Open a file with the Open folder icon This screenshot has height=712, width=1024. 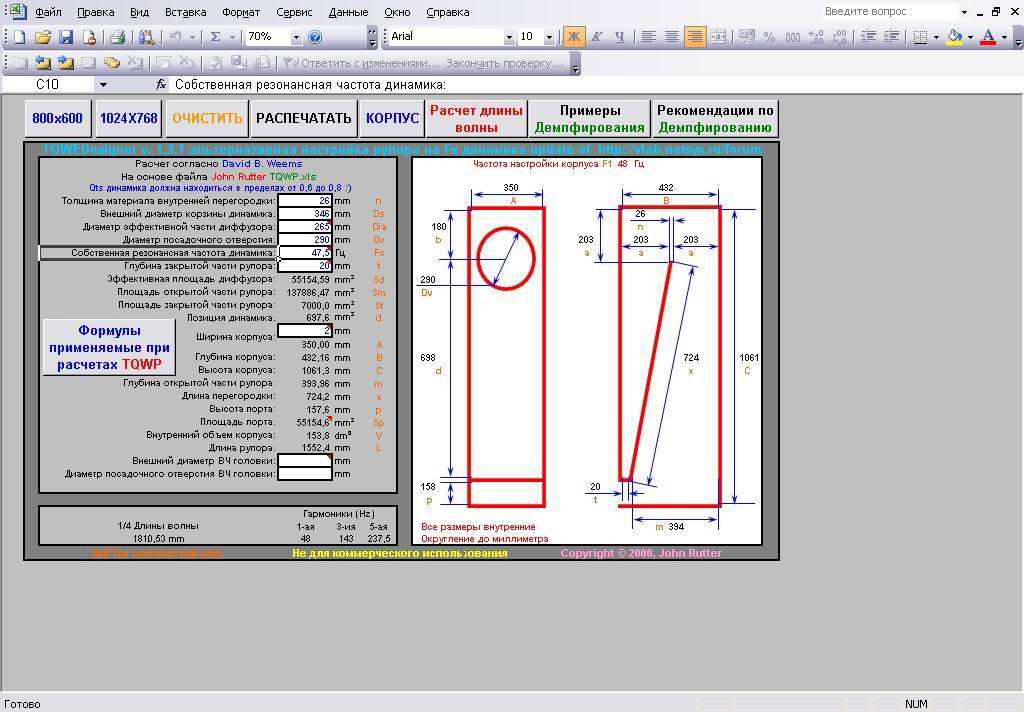point(43,37)
